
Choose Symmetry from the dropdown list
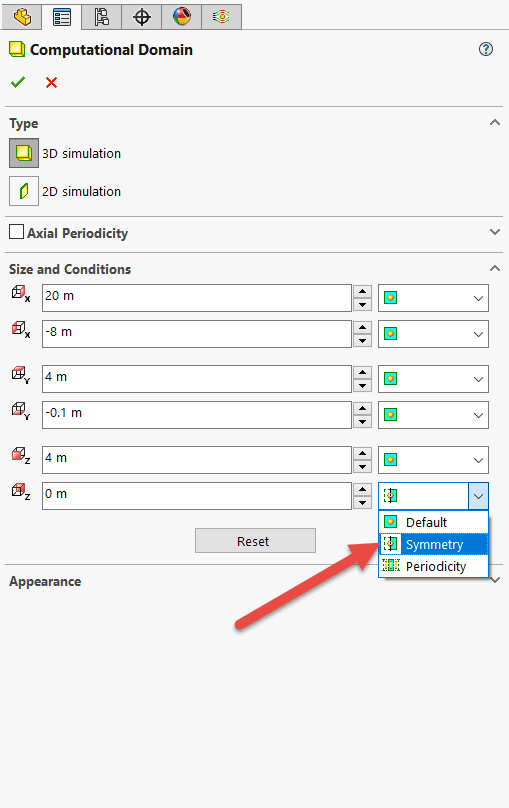tap(433, 544)
